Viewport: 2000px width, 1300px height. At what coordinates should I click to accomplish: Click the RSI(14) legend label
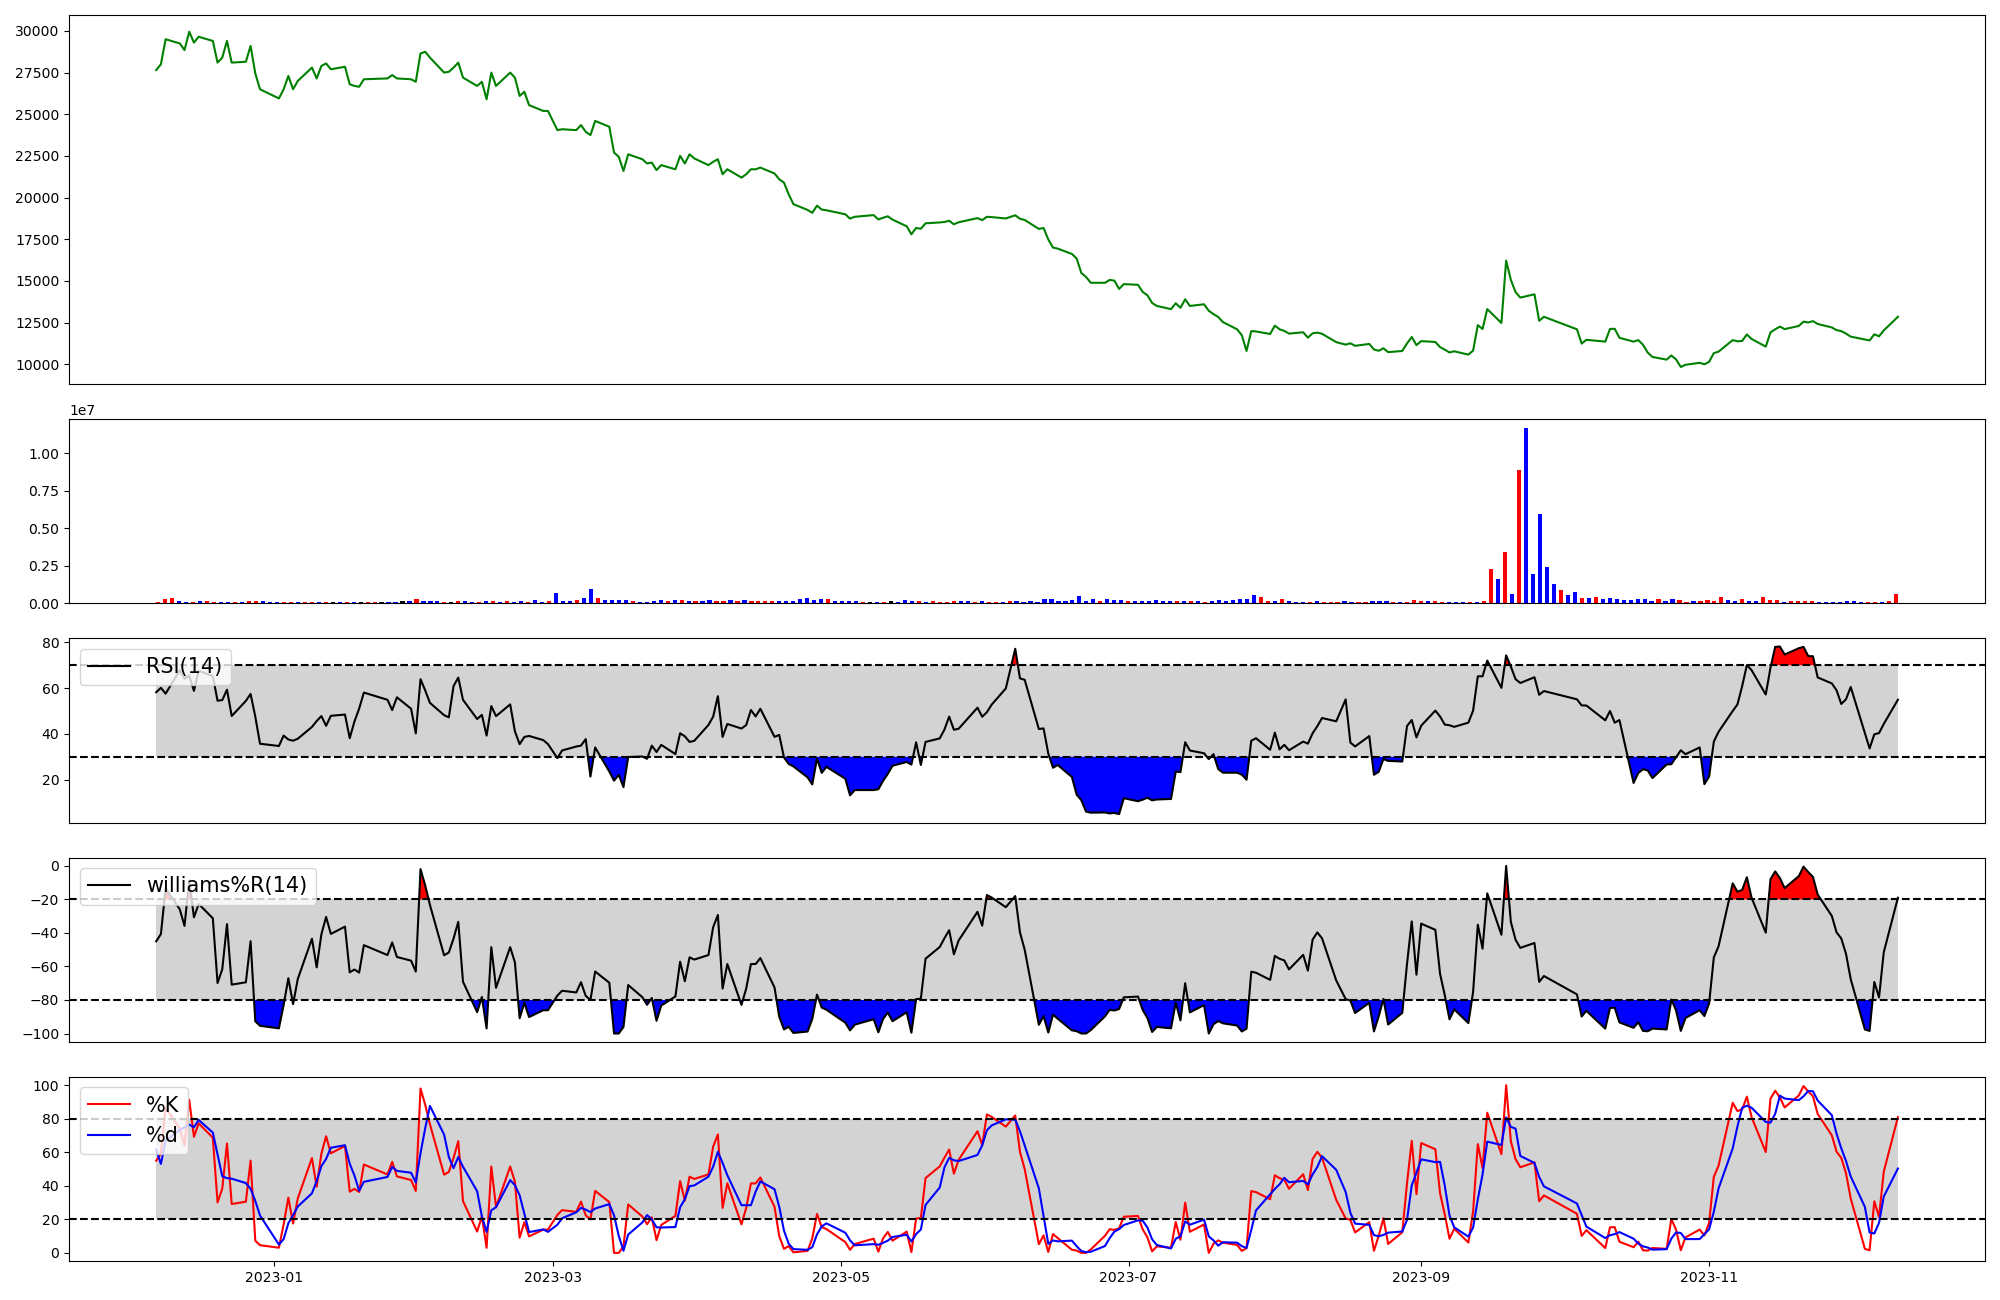pyautogui.click(x=184, y=666)
